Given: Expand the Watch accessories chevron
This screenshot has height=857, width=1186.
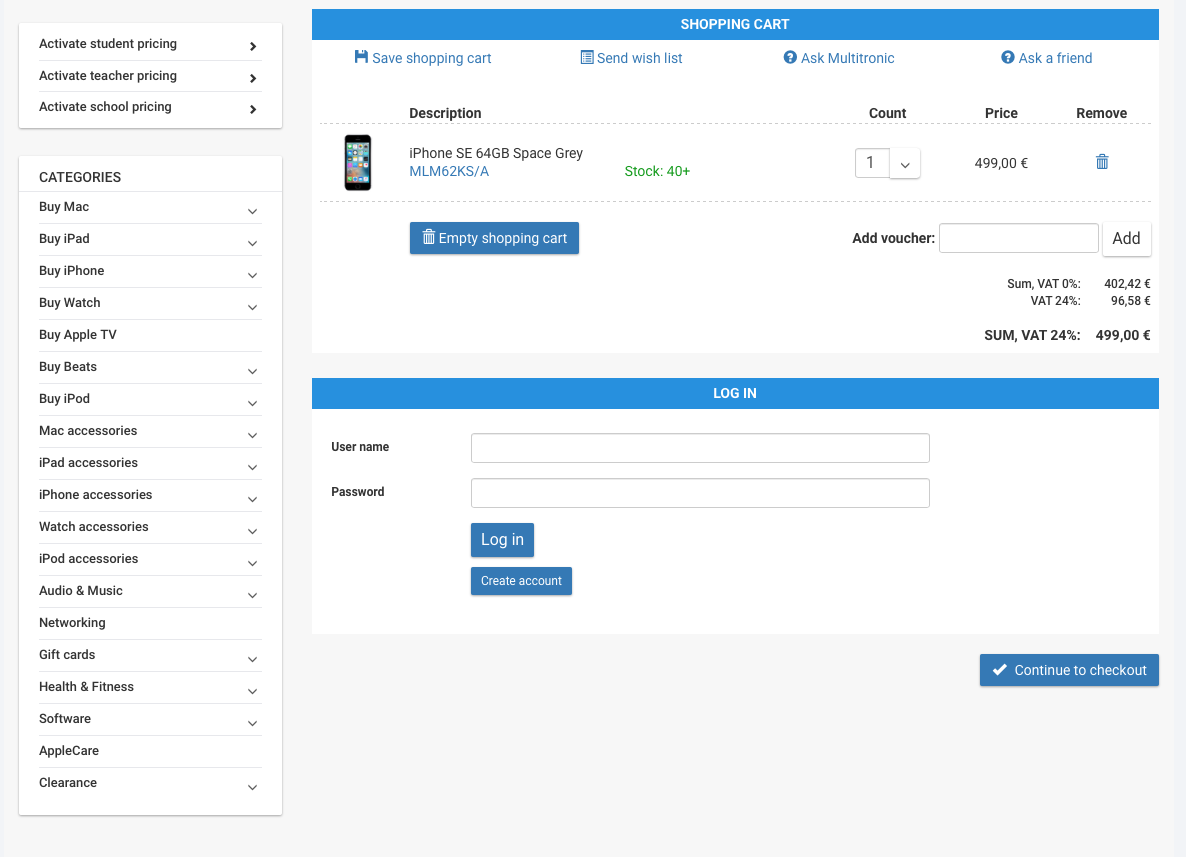Looking at the screenshot, I should point(253,532).
